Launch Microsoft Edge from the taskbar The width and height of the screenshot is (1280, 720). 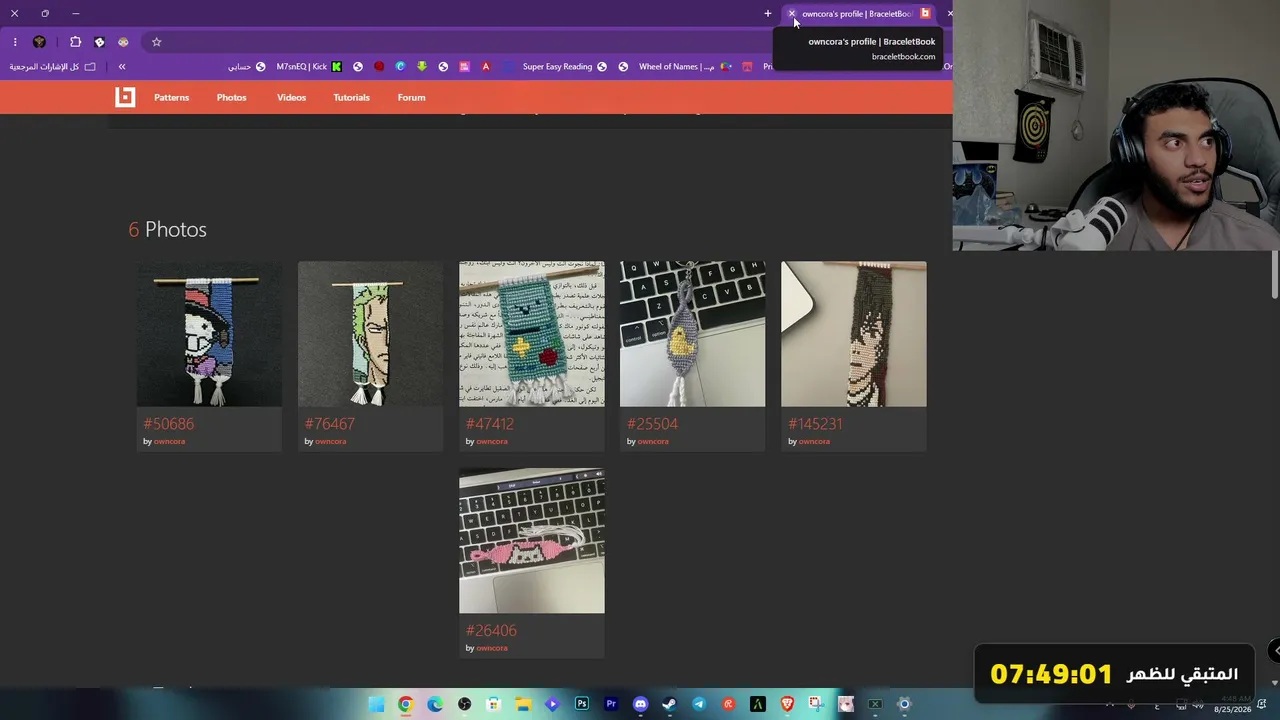pyautogui.click(x=435, y=704)
